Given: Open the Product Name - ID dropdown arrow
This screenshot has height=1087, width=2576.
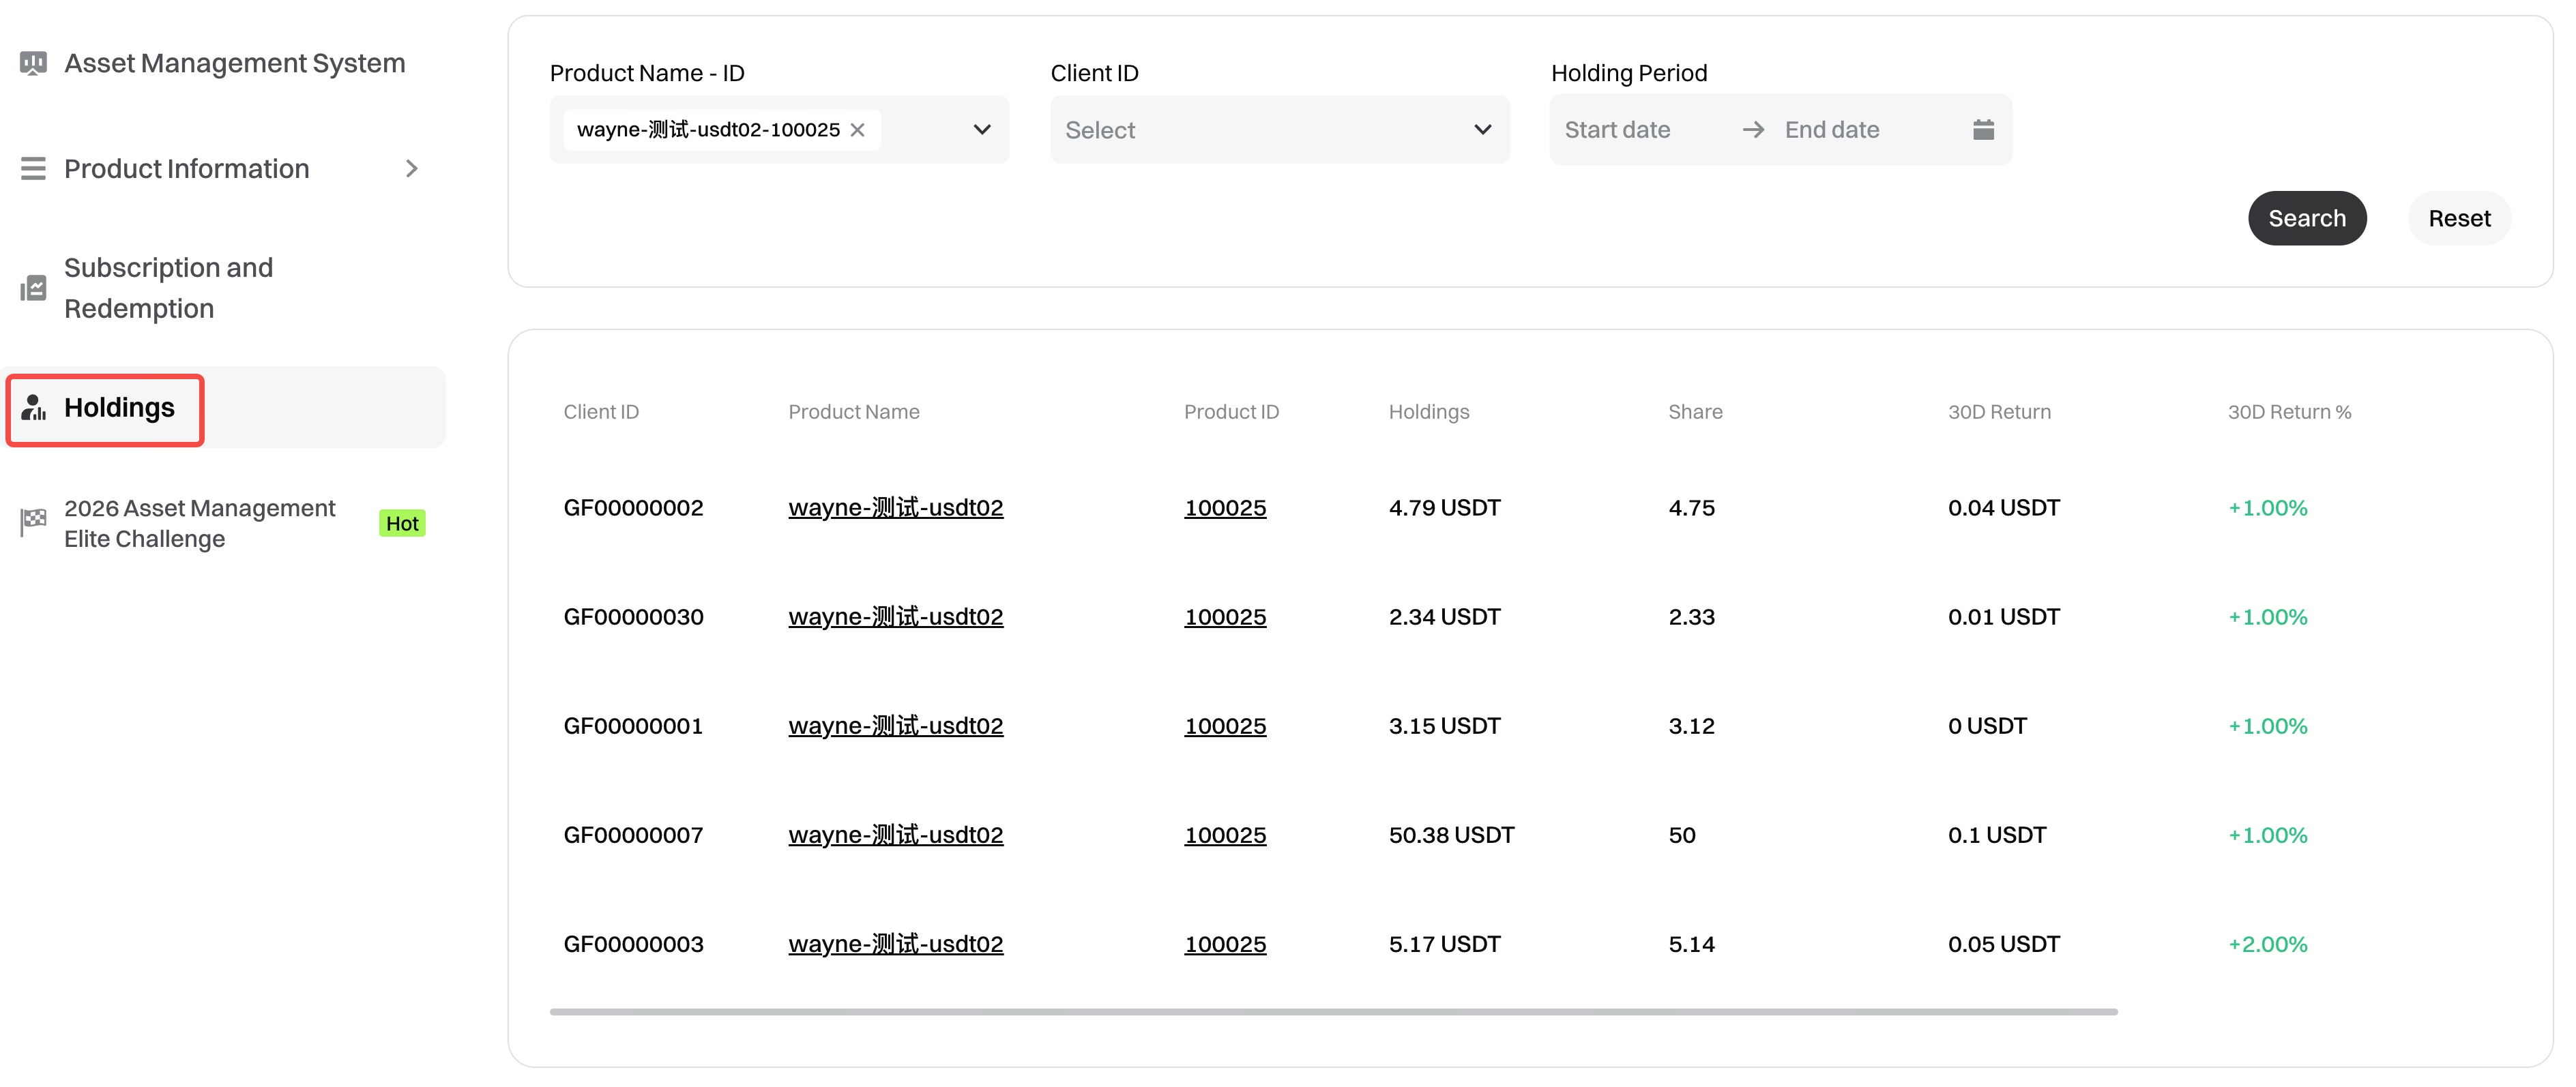Looking at the screenshot, I should 981,130.
